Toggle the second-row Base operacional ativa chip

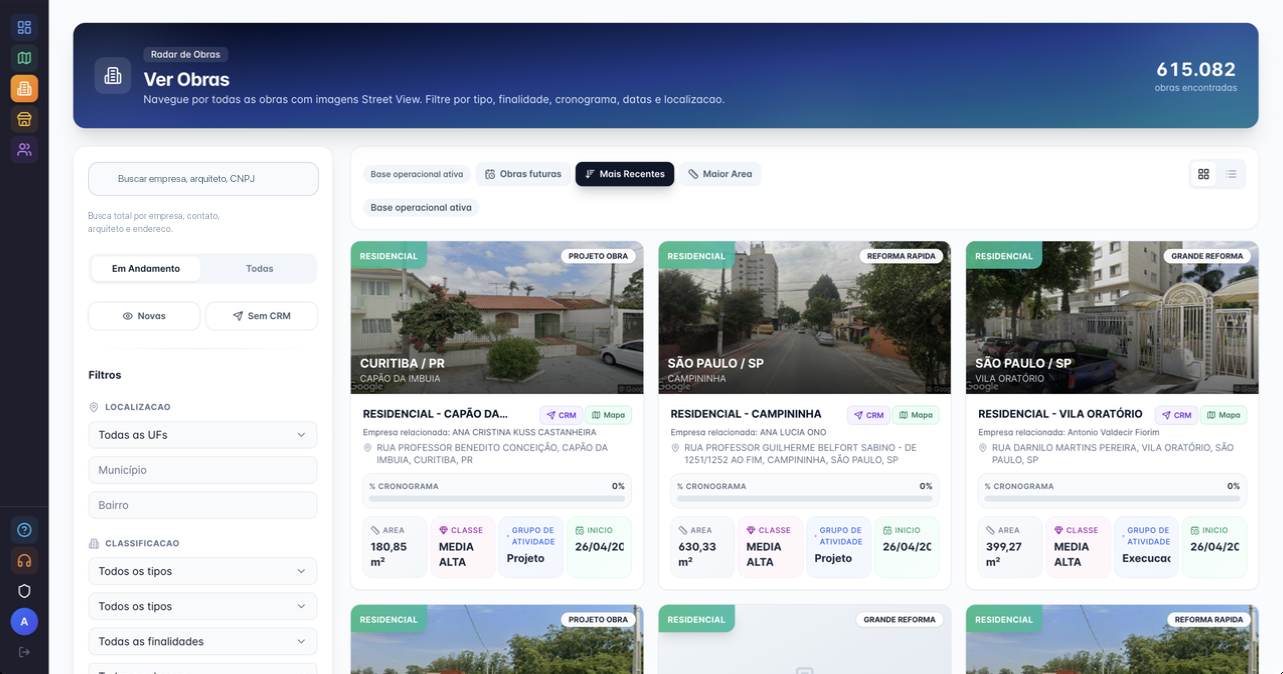(x=421, y=208)
